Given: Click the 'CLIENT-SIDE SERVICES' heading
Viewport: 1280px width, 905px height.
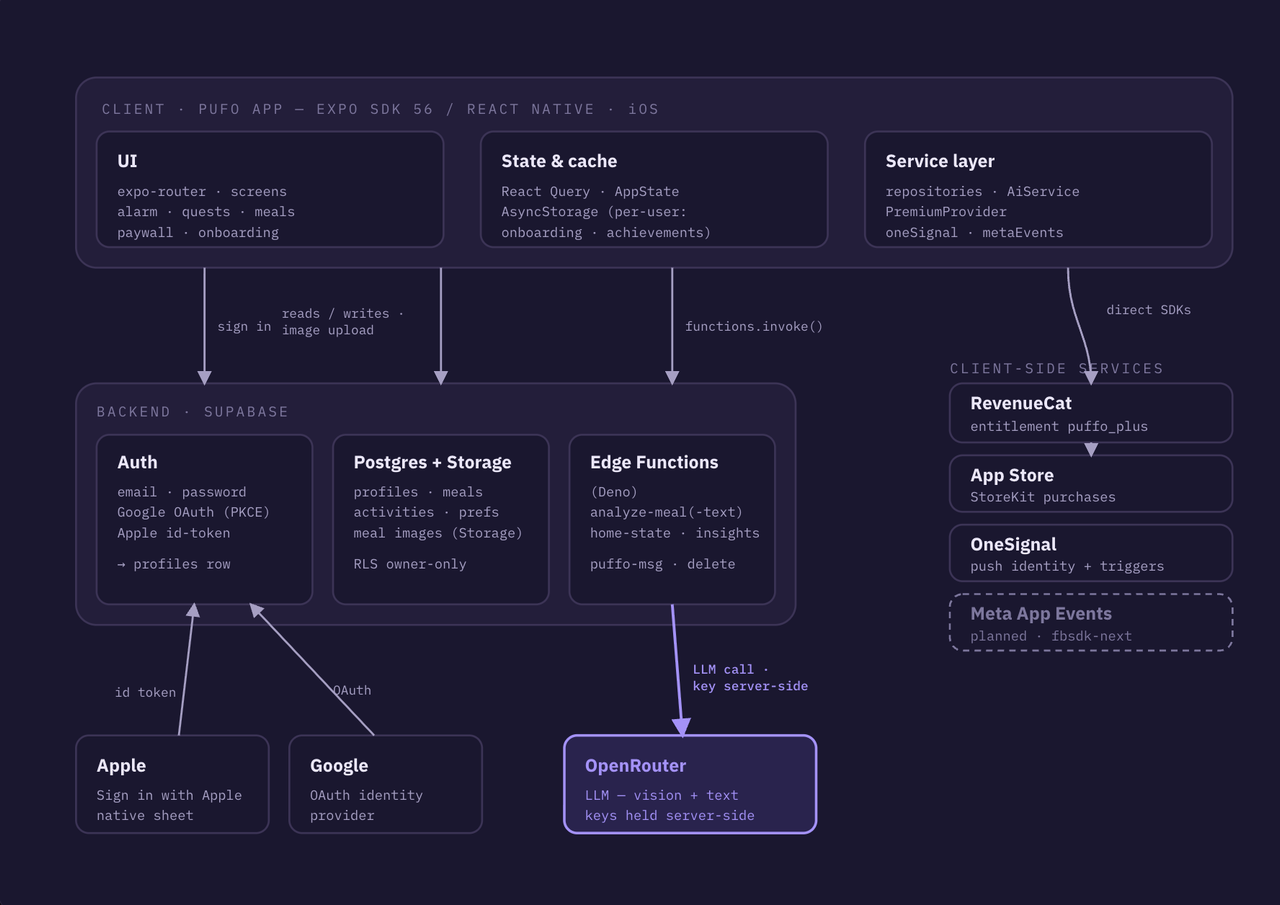Looking at the screenshot, I should pyautogui.click(x=1057, y=369).
